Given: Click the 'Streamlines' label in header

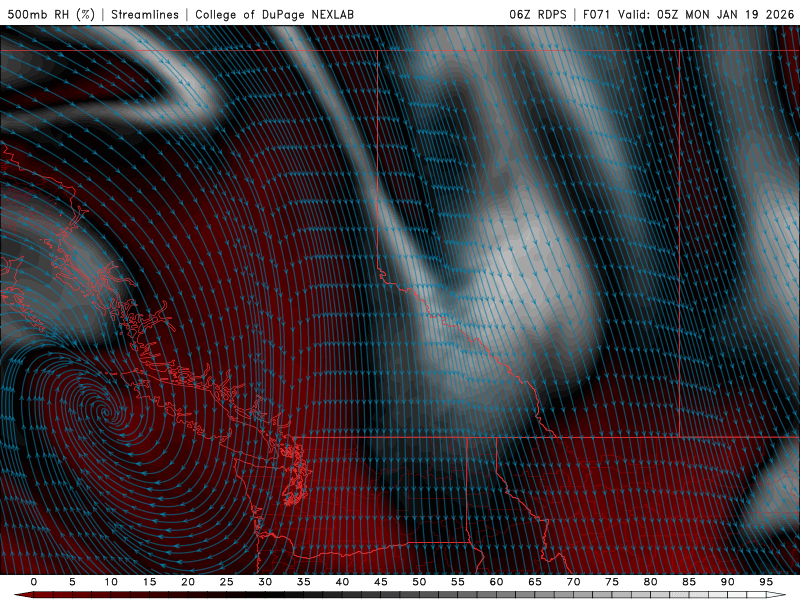Looking at the screenshot, I should (145, 14).
